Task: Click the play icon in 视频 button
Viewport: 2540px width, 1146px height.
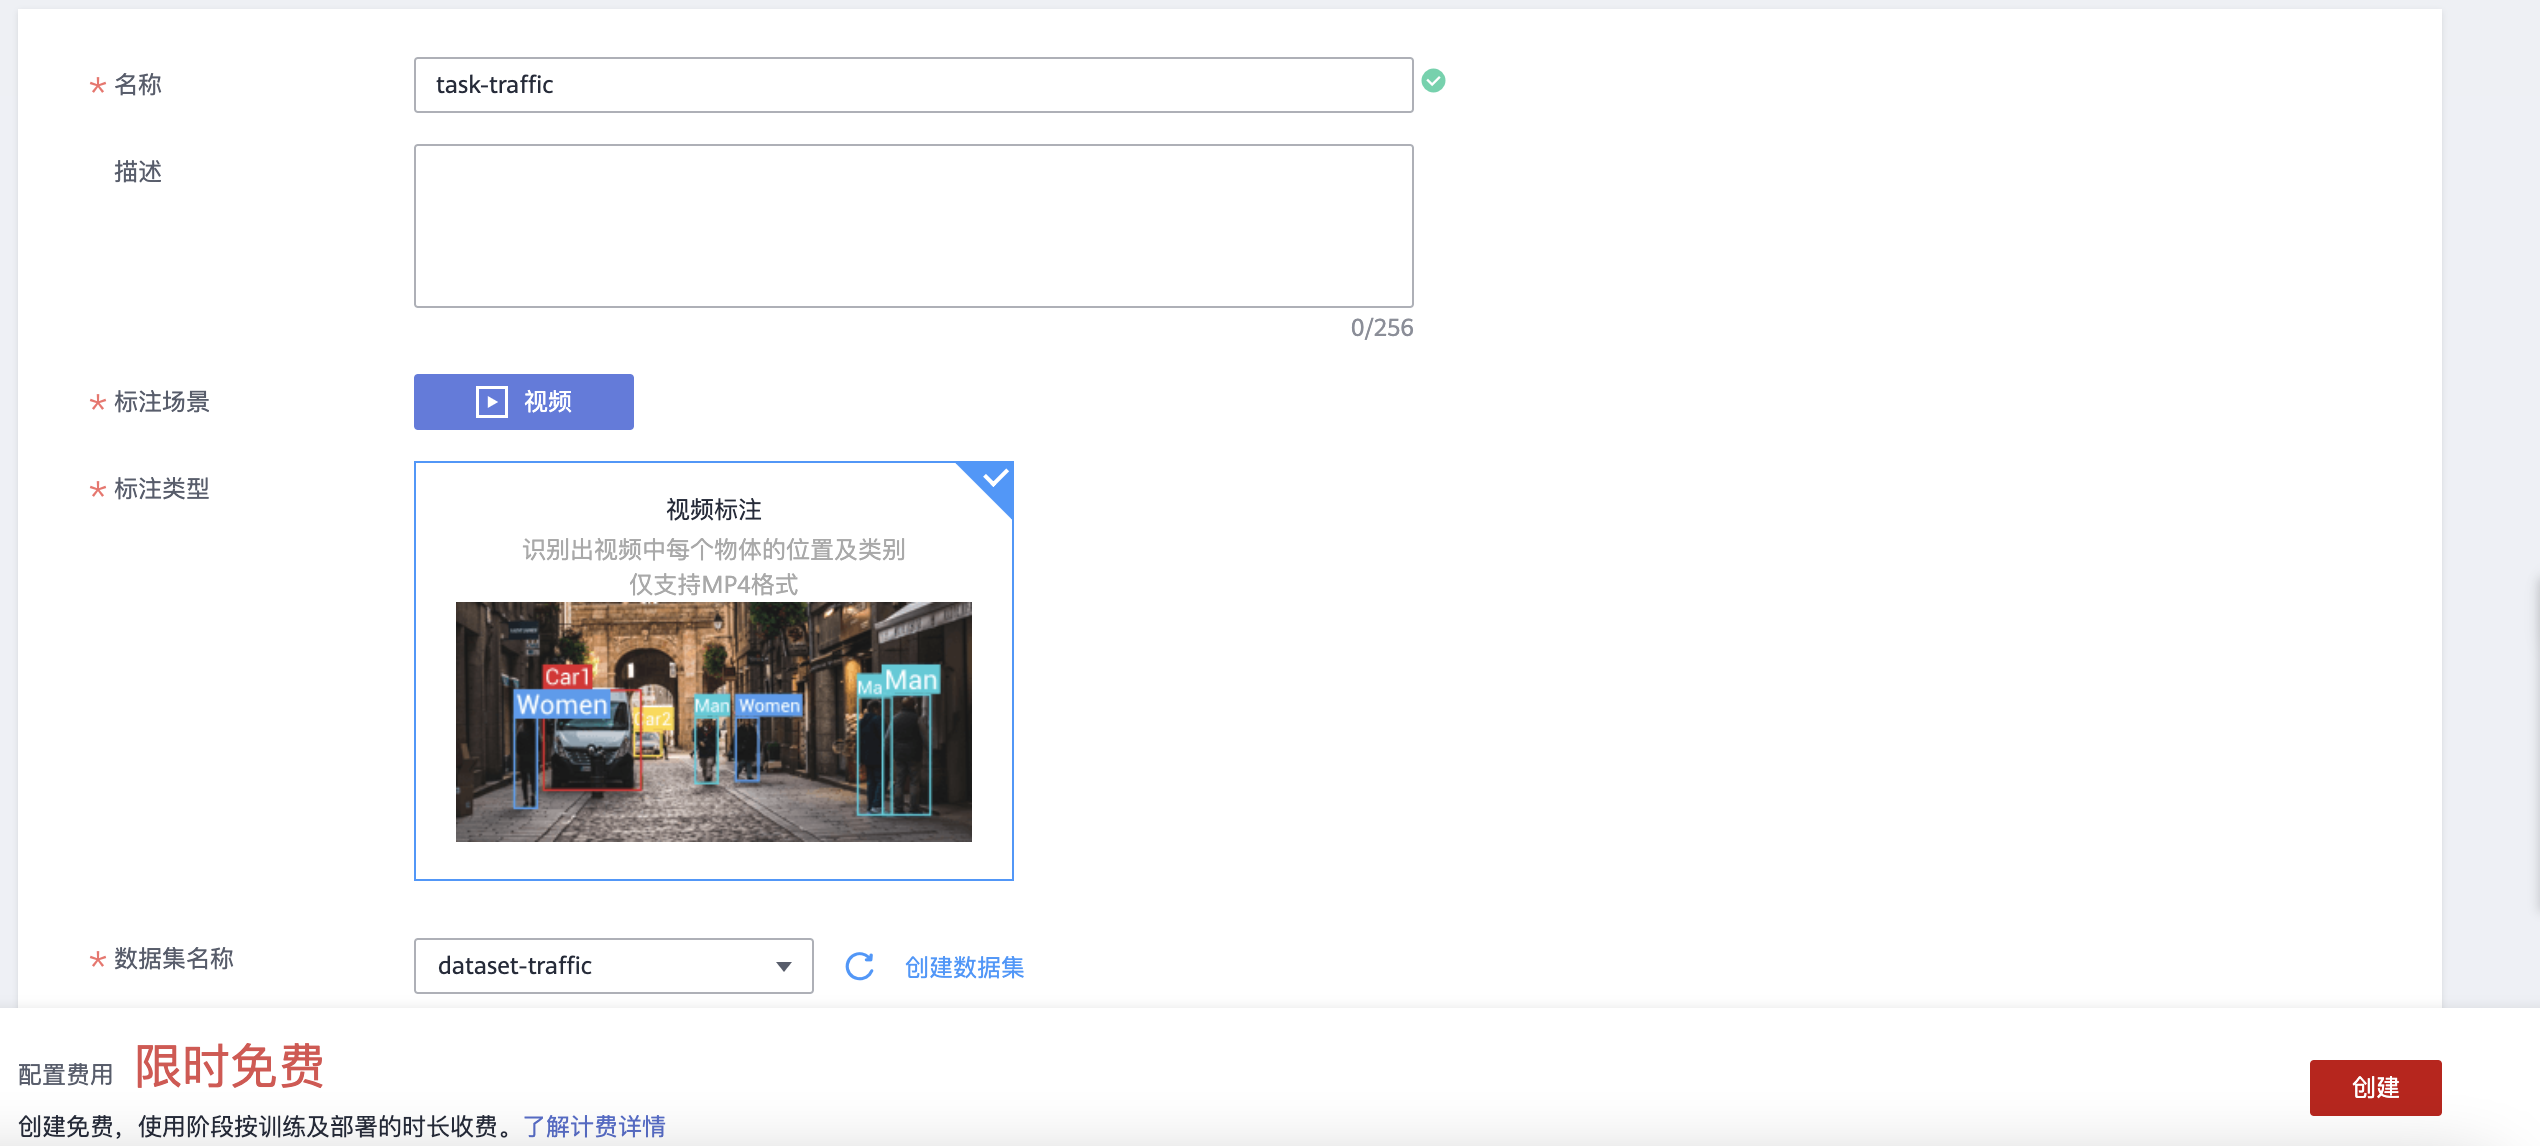Action: coord(491,402)
